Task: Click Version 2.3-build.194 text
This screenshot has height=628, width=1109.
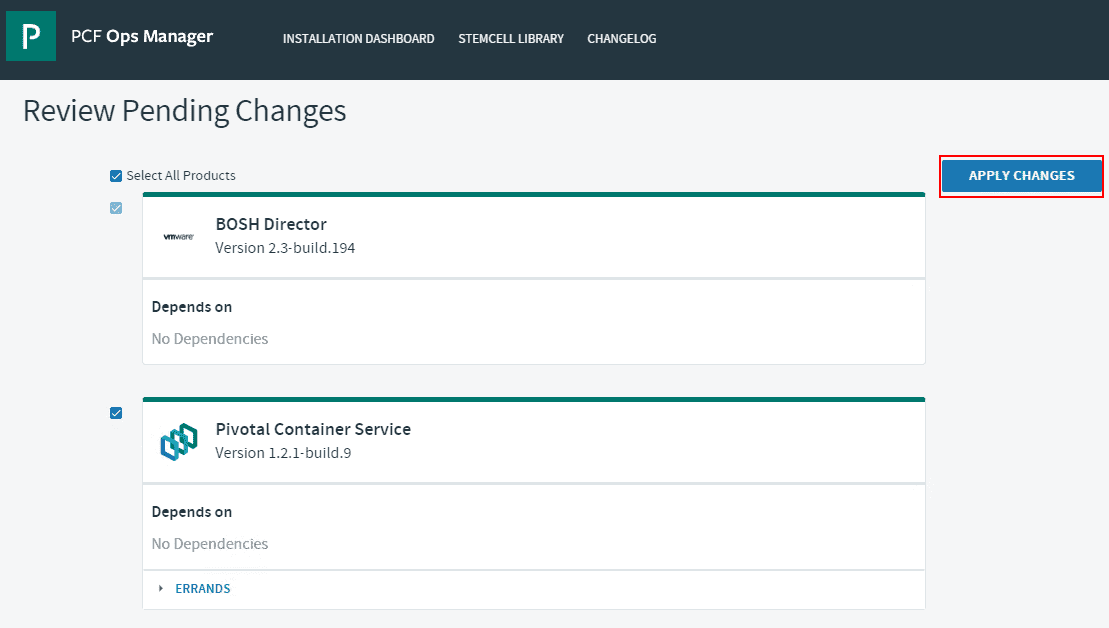Action: tap(285, 247)
